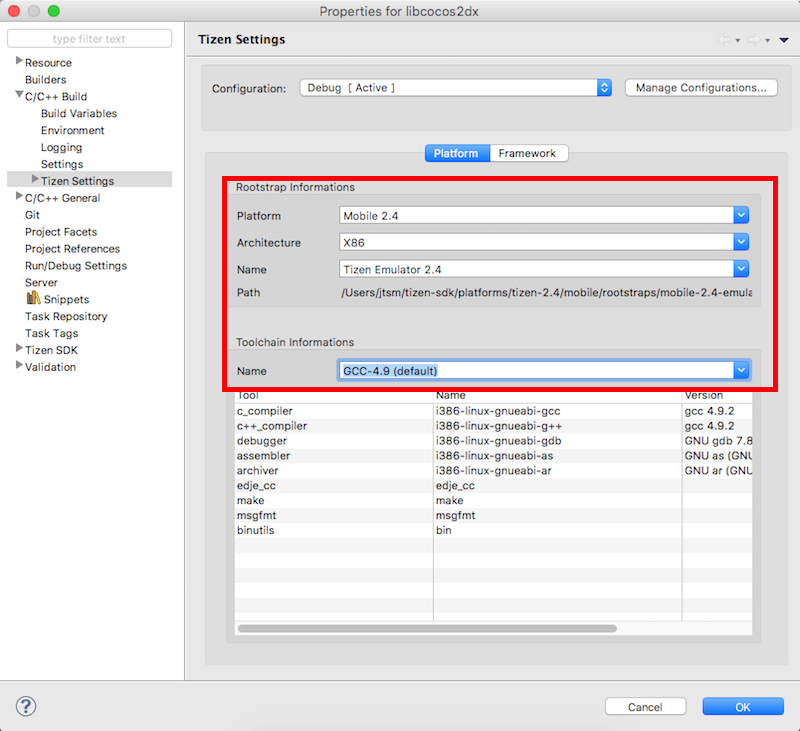Select the Platform tab
800x731 pixels.
[457, 153]
